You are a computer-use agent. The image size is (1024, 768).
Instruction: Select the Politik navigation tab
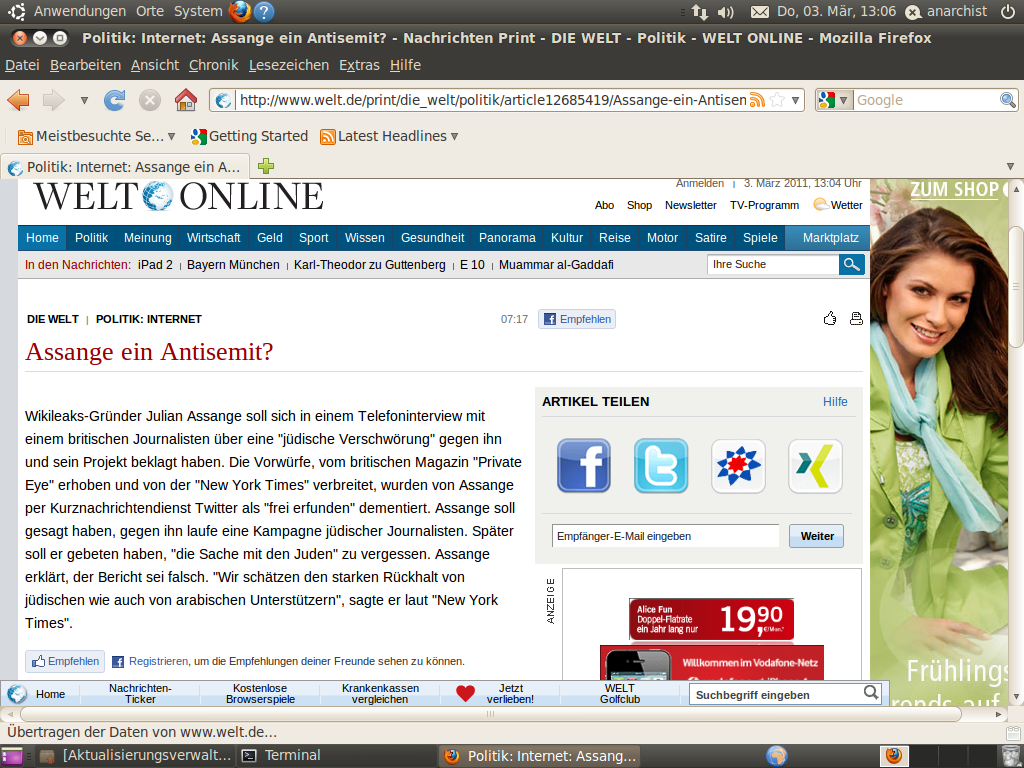click(x=91, y=238)
